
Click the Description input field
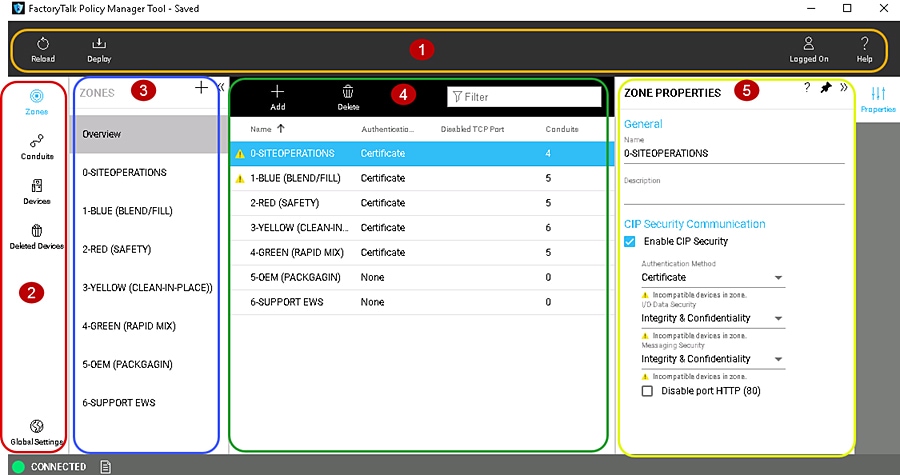point(734,195)
